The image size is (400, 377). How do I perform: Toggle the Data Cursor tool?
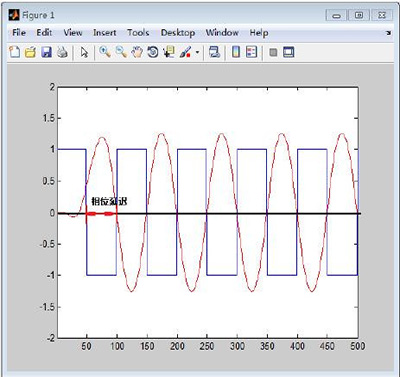(169, 52)
